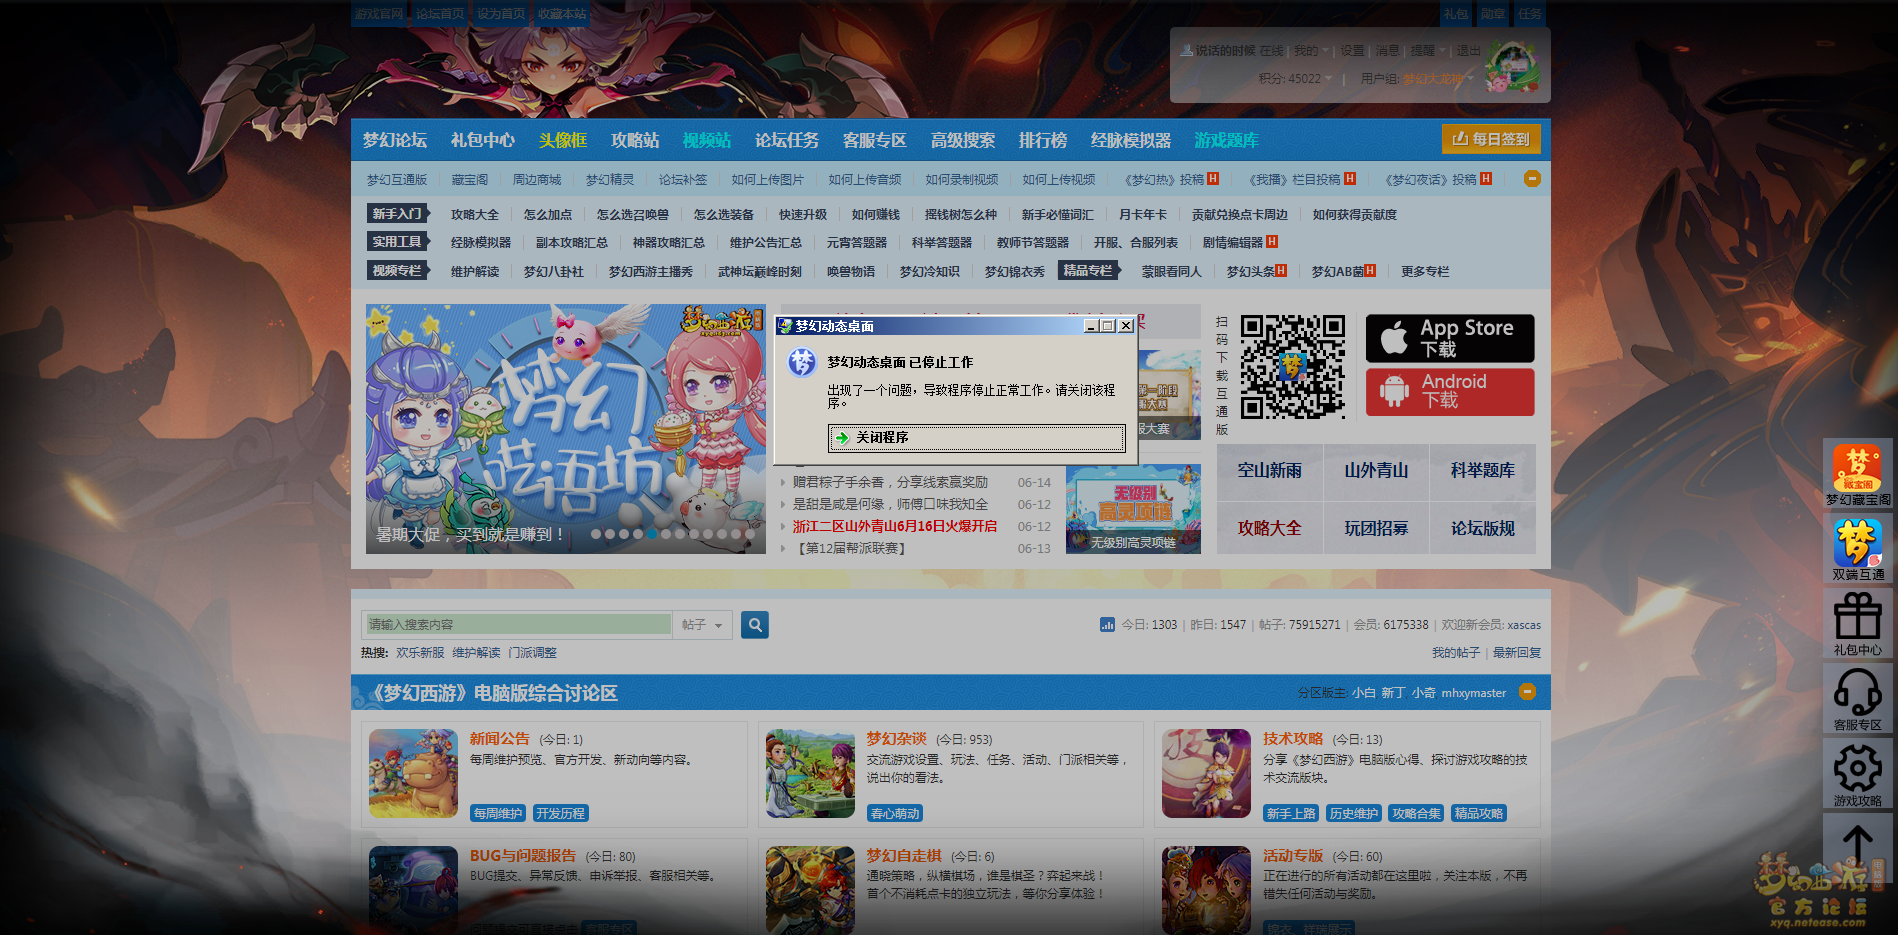
Task: Open the 我的 dropdown in the user panel
Action: pyautogui.click(x=1311, y=51)
